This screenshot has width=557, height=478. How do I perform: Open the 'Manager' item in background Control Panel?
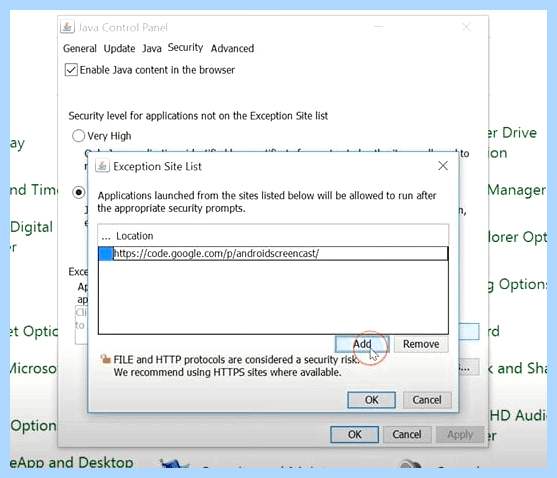516,190
